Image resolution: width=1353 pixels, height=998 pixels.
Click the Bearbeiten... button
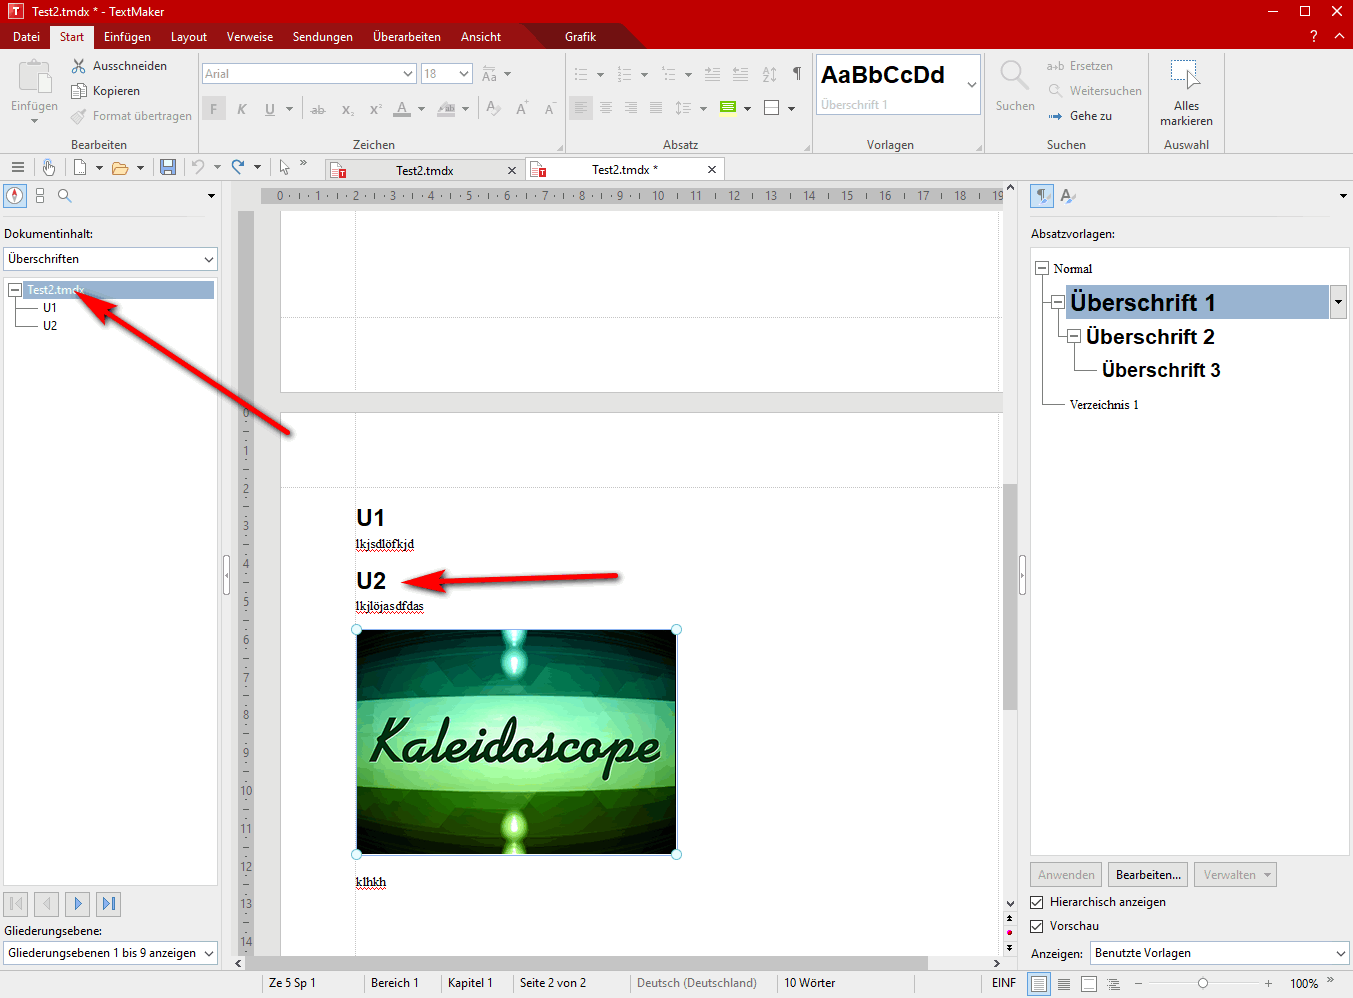(x=1148, y=875)
